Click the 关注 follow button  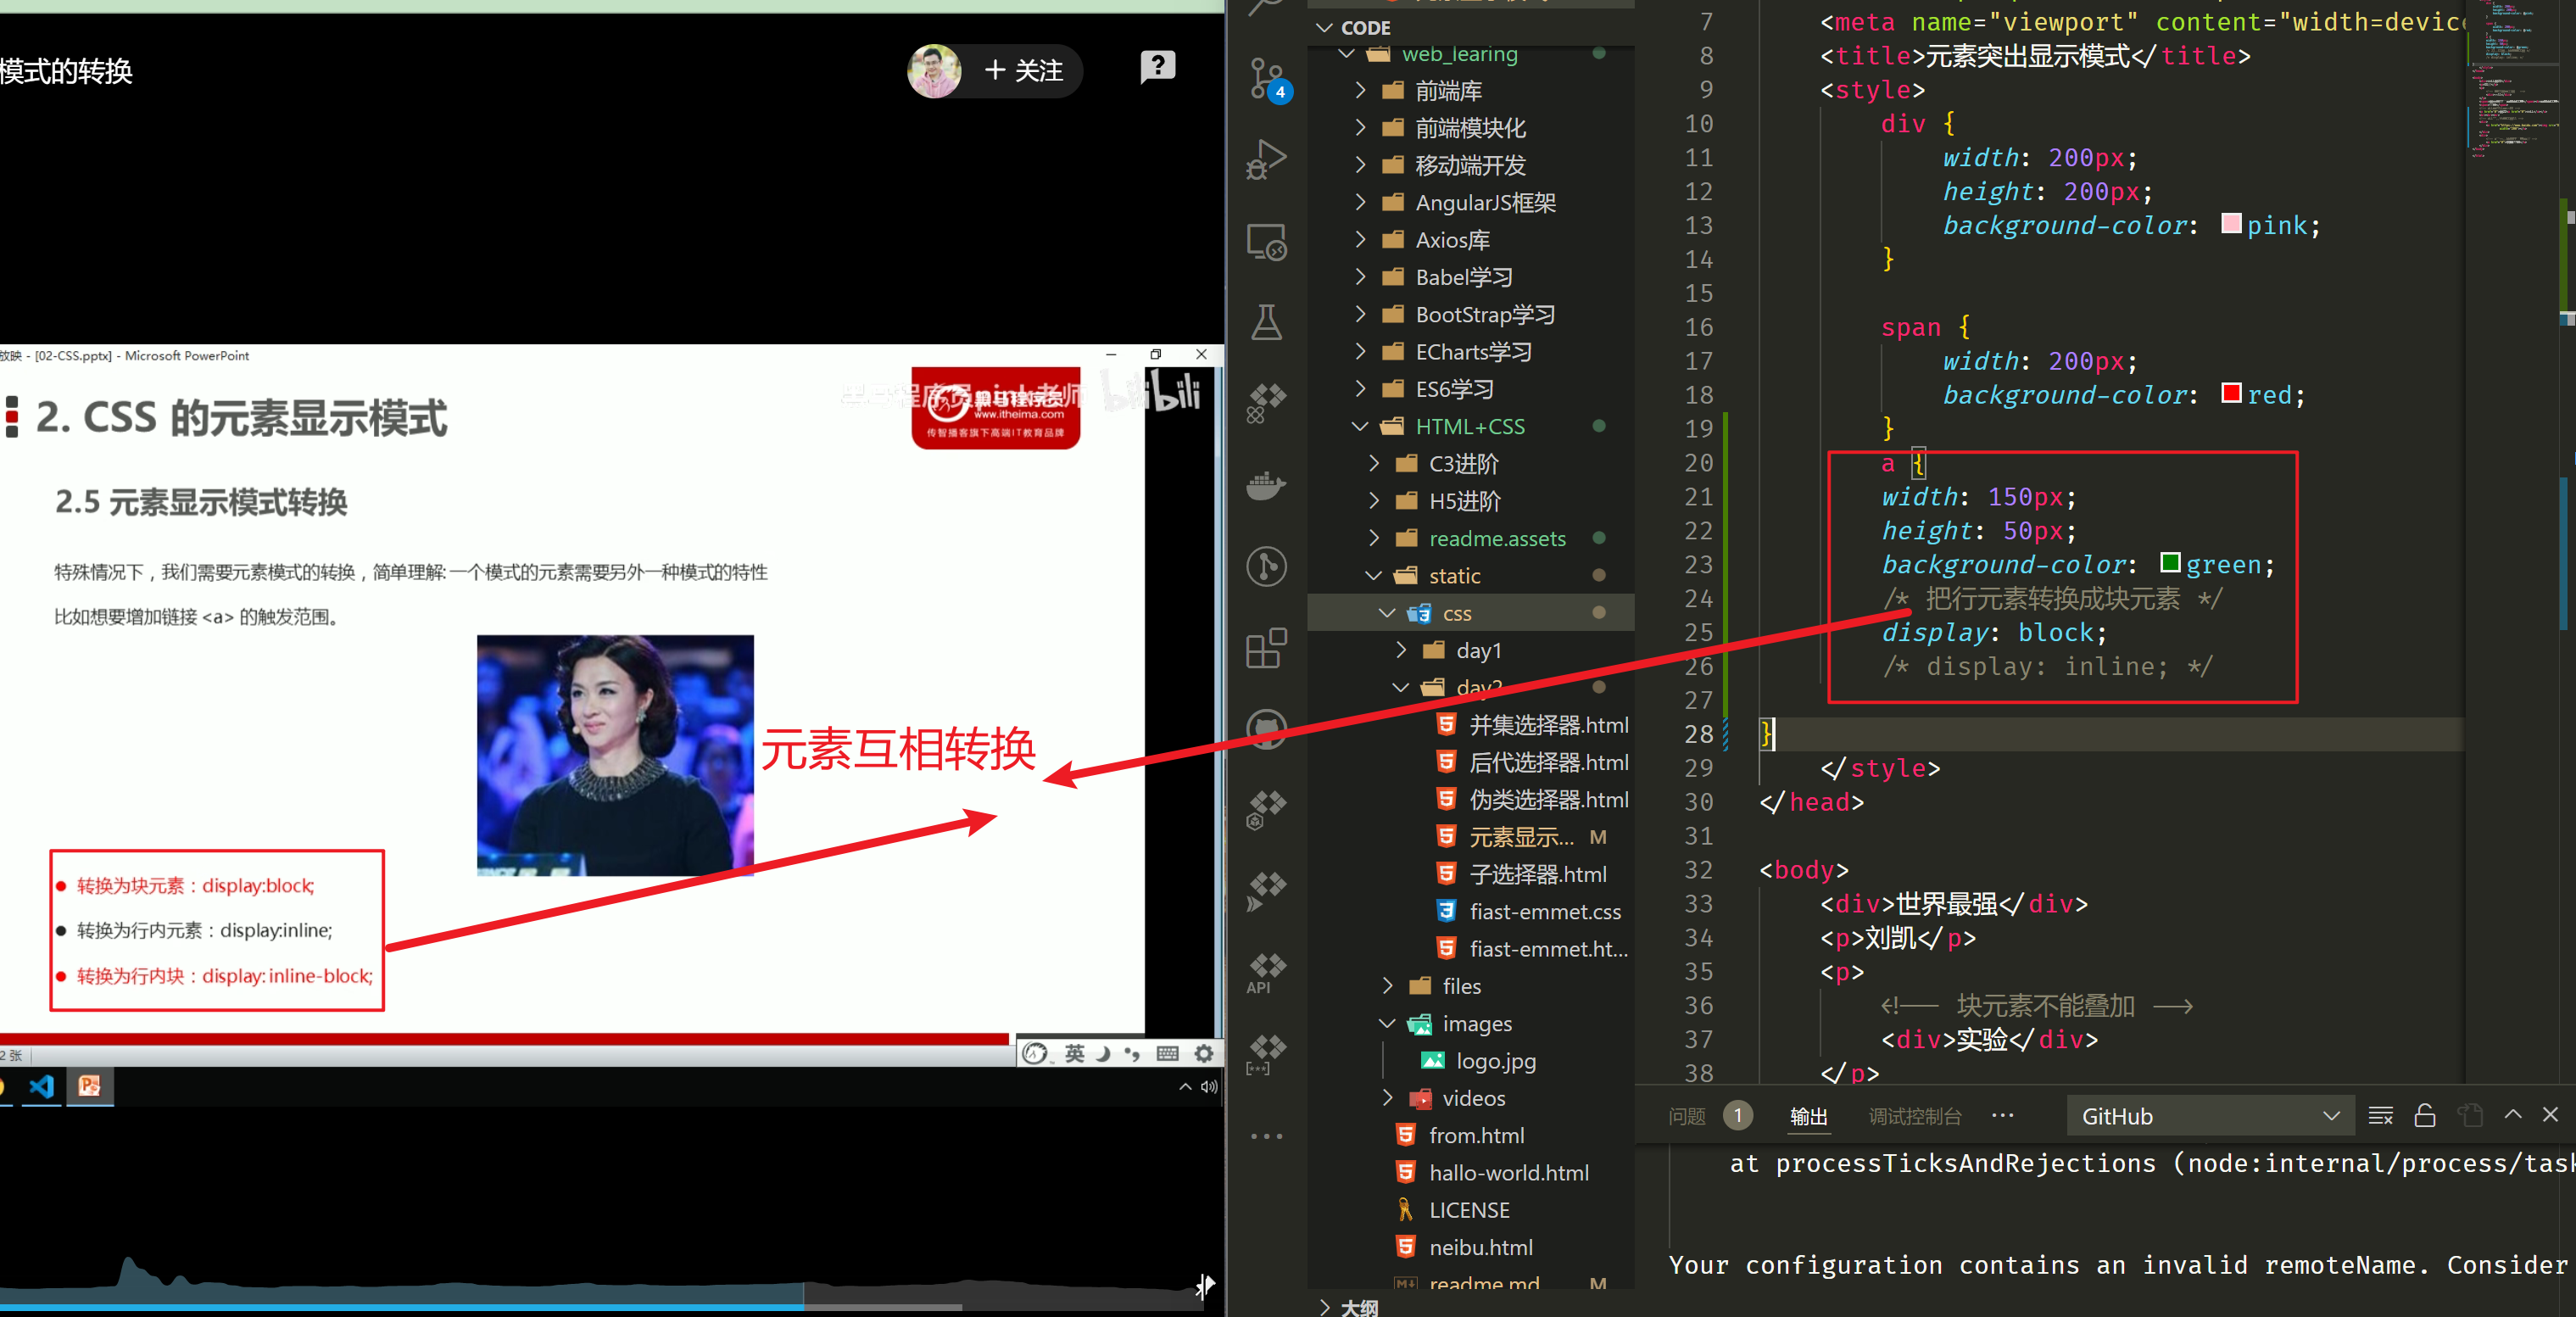(1024, 71)
